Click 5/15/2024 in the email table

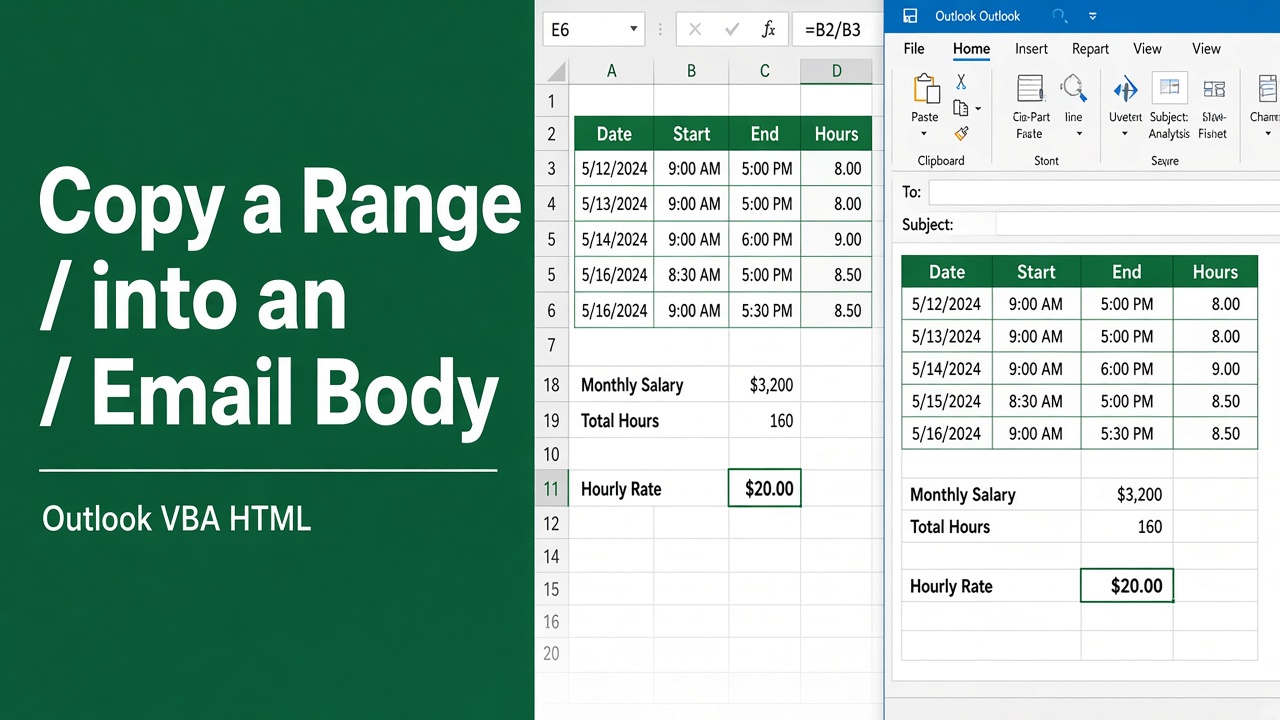947,401
